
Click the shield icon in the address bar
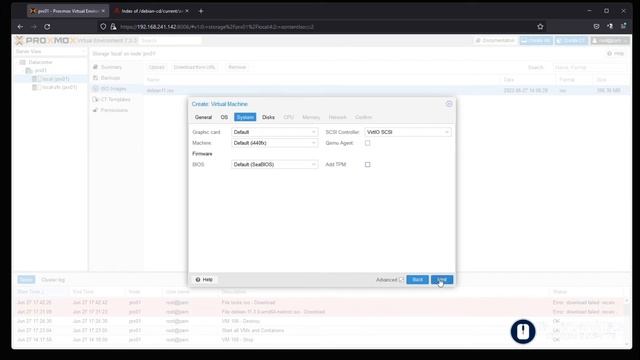[103, 27]
